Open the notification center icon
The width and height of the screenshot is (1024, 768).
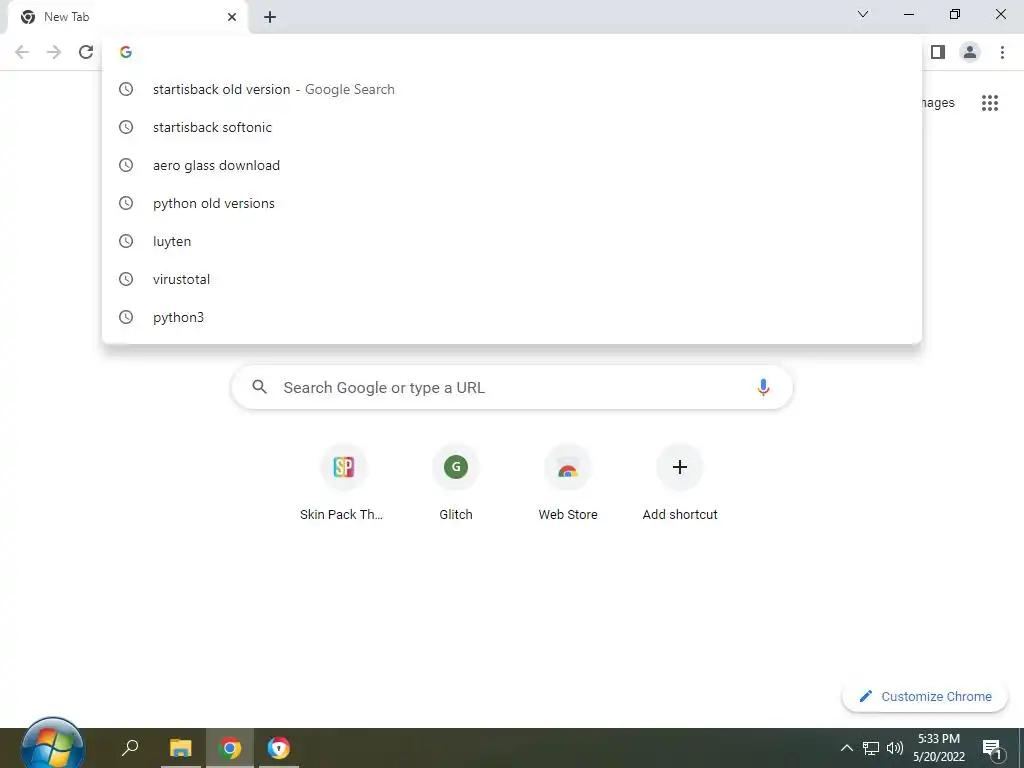[x=992, y=748]
